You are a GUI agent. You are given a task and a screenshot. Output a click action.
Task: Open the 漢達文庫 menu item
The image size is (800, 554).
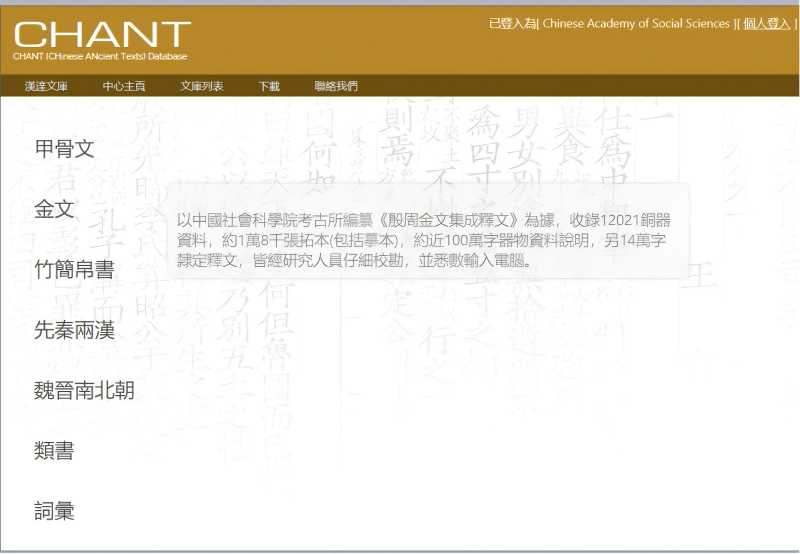[46, 86]
